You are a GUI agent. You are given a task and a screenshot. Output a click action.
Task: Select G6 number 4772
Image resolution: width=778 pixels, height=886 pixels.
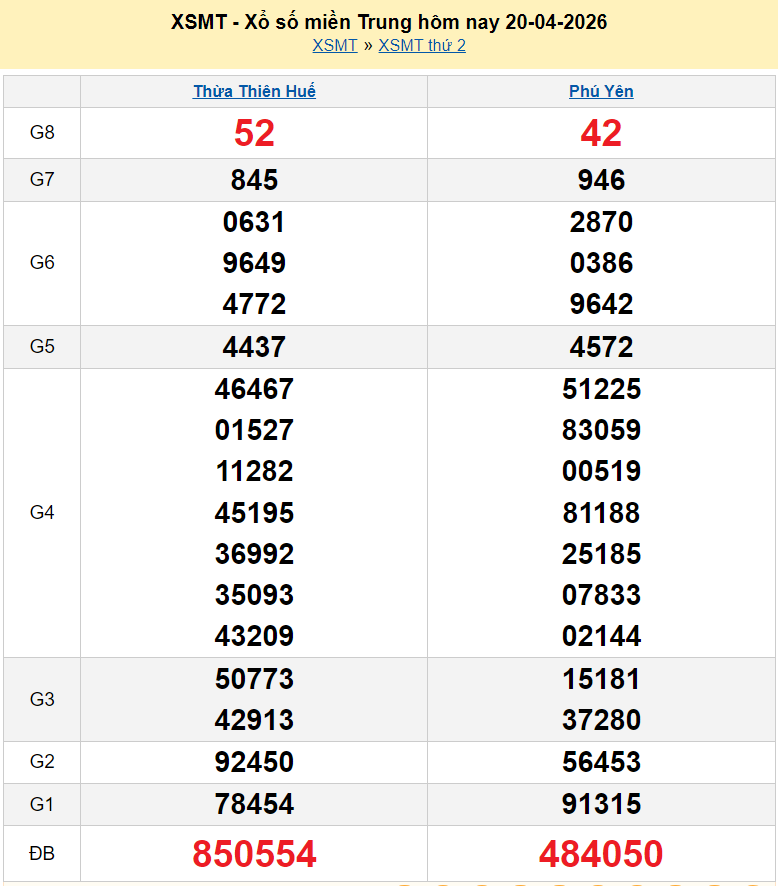point(254,305)
